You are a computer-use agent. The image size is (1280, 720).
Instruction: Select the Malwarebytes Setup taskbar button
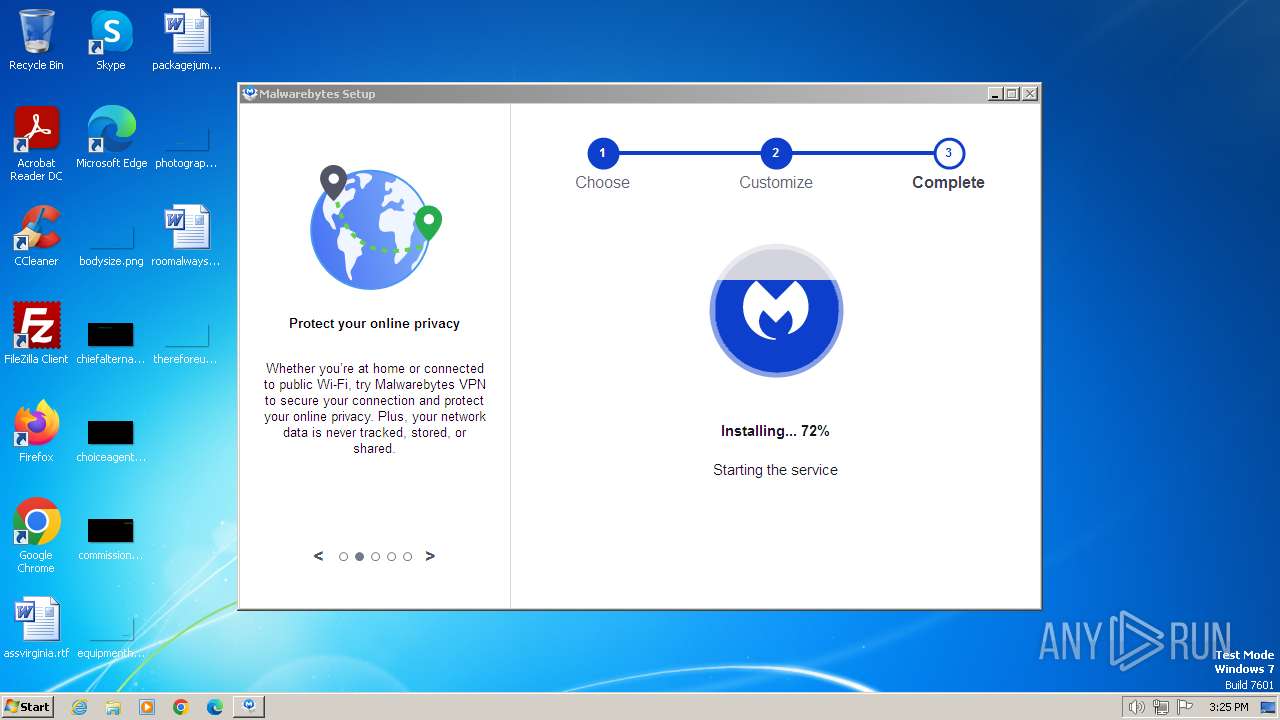[249, 707]
